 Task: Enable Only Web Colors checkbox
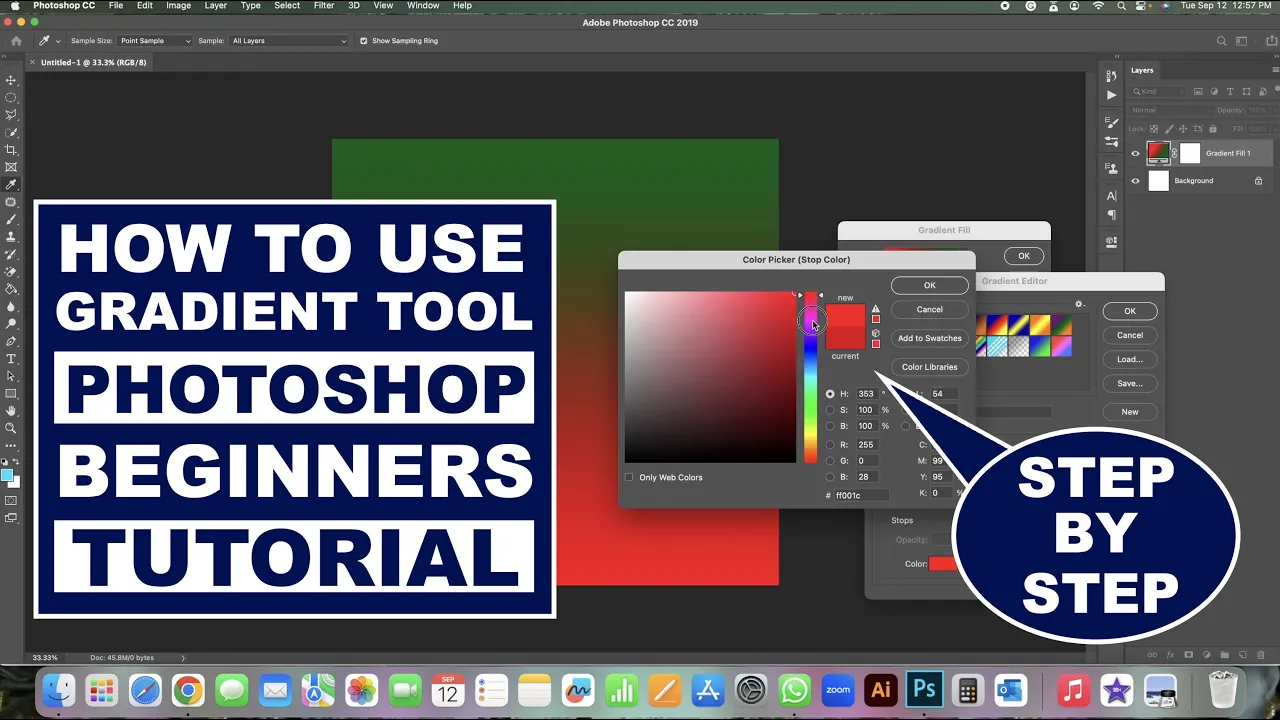tap(629, 477)
